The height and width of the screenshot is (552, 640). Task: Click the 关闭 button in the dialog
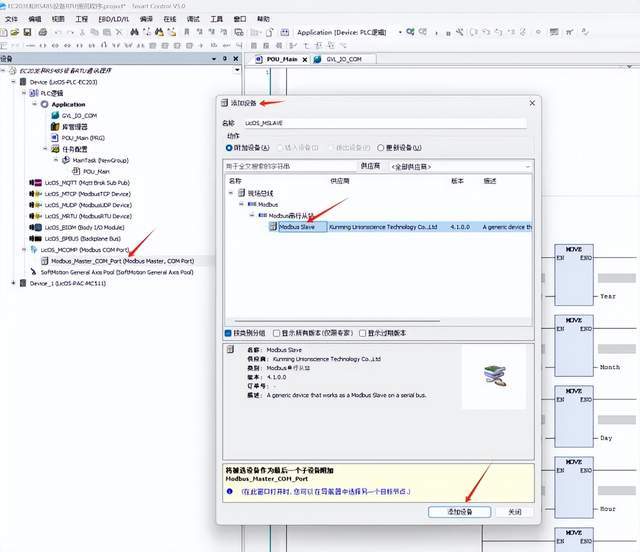pos(514,511)
